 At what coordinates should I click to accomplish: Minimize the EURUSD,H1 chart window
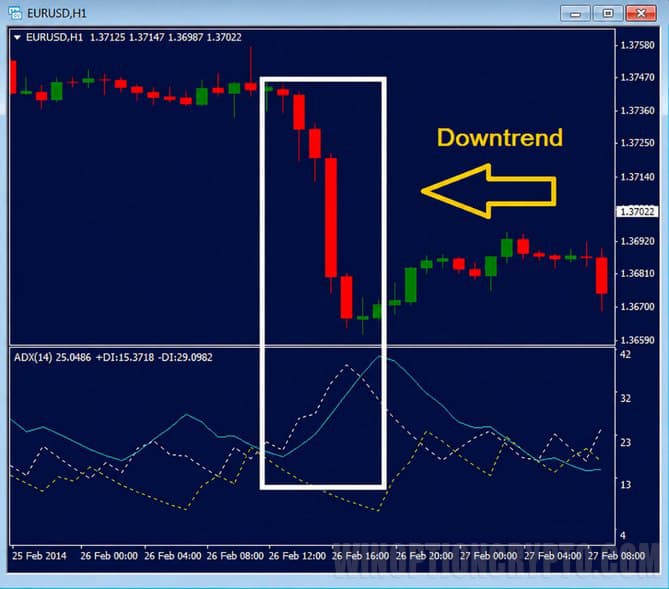click(x=575, y=14)
